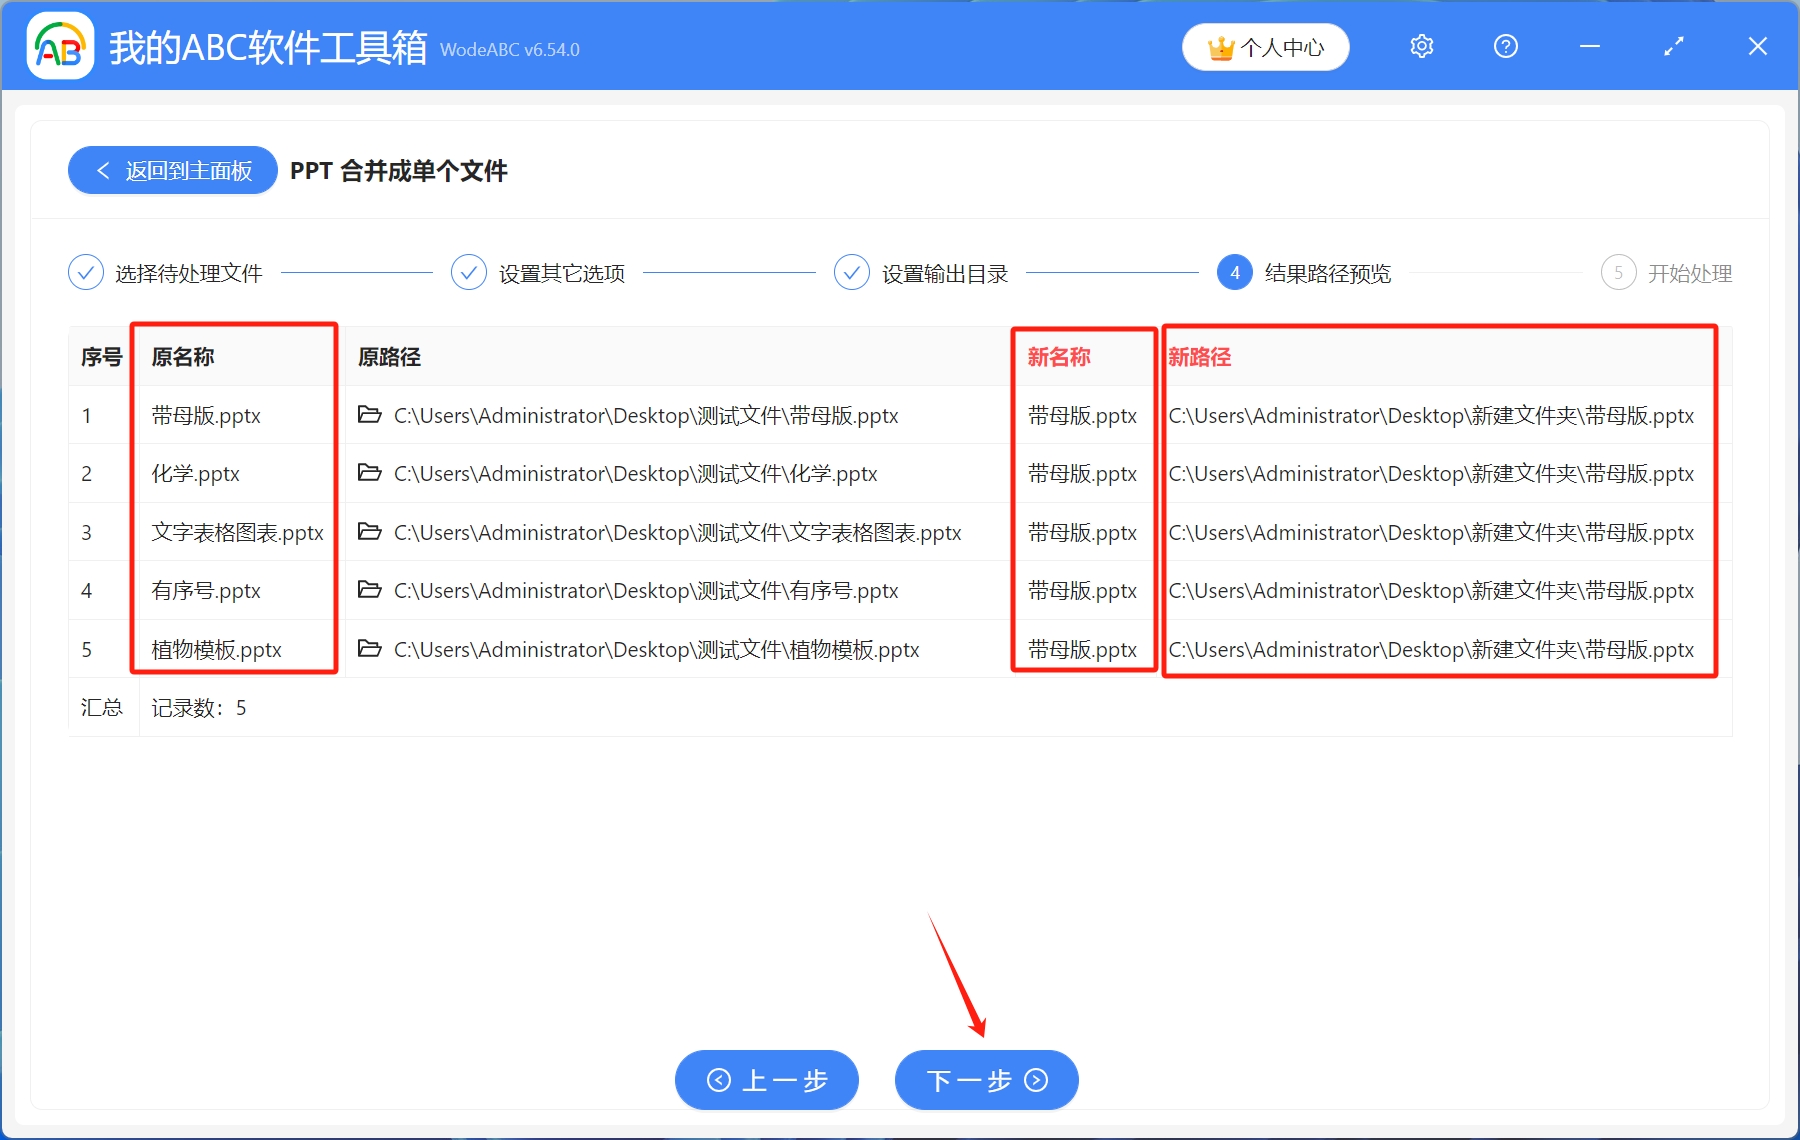
Task: Click the checkmark on 选择待处理文件 step
Action: pyautogui.click(x=85, y=272)
